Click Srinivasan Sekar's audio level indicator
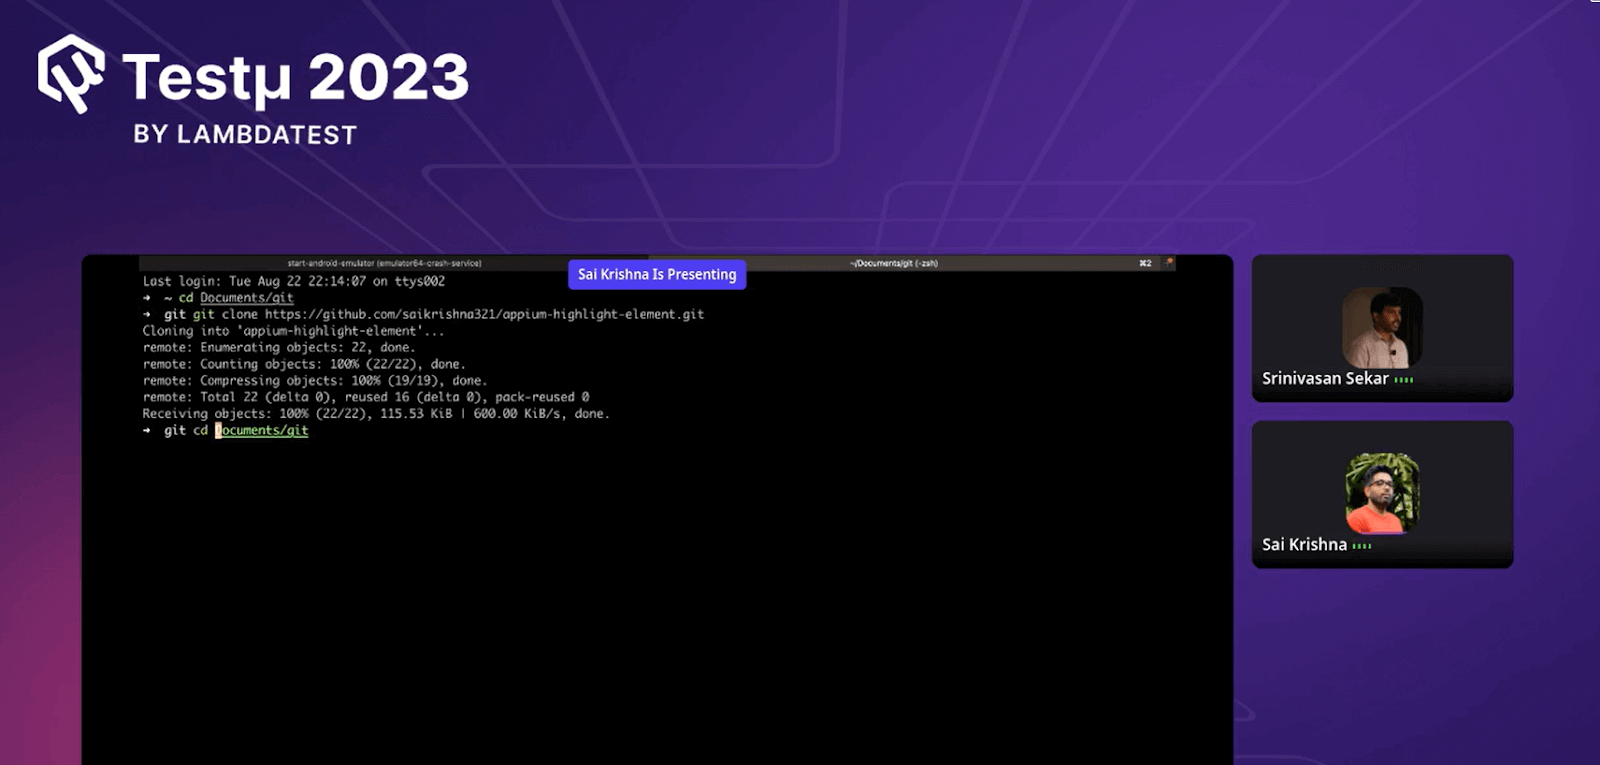 (1404, 380)
